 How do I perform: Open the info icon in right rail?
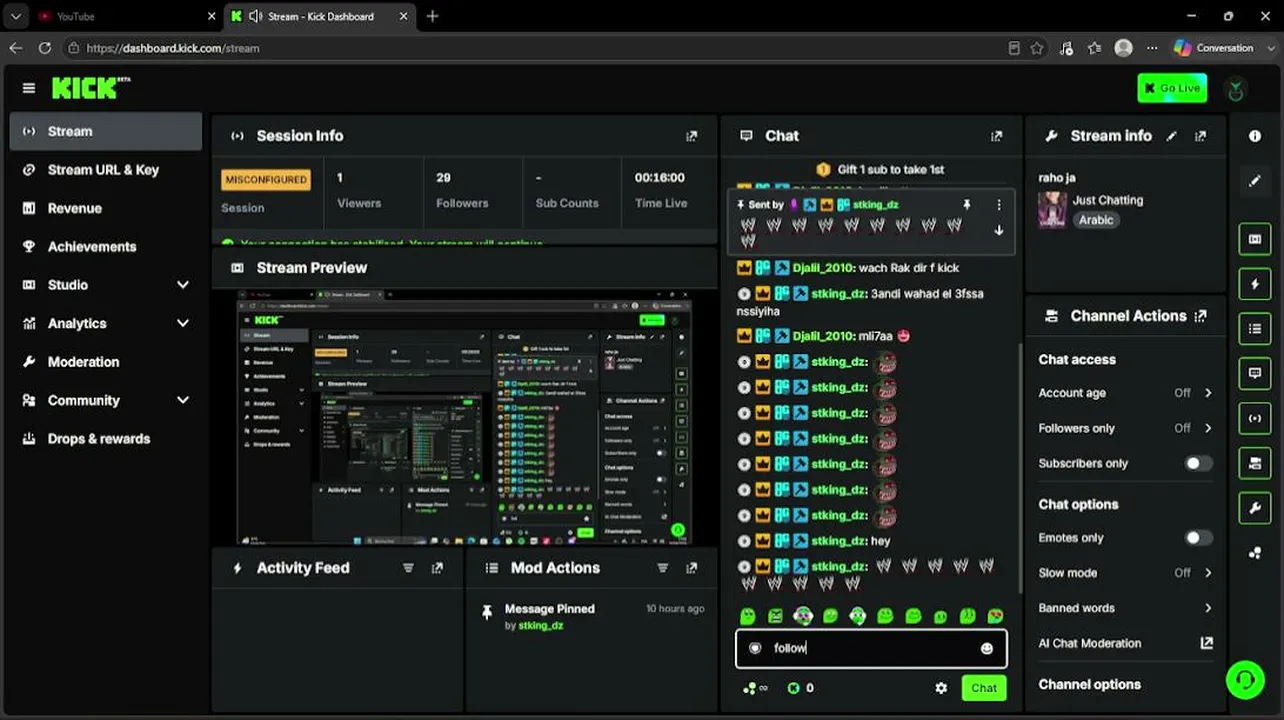click(x=1255, y=136)
